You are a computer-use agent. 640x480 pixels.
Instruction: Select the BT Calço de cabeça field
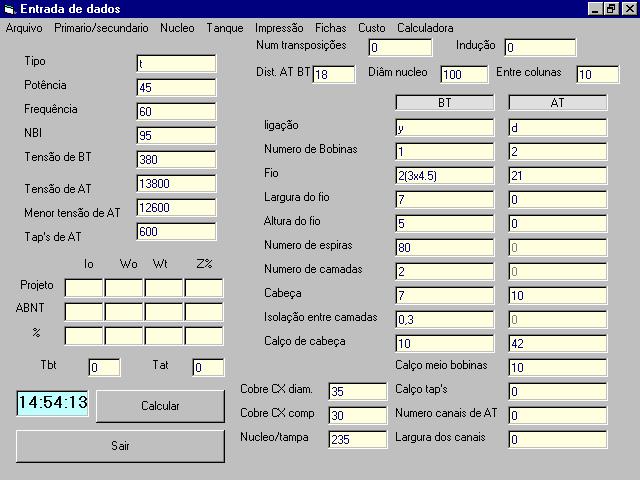[444, 344]
